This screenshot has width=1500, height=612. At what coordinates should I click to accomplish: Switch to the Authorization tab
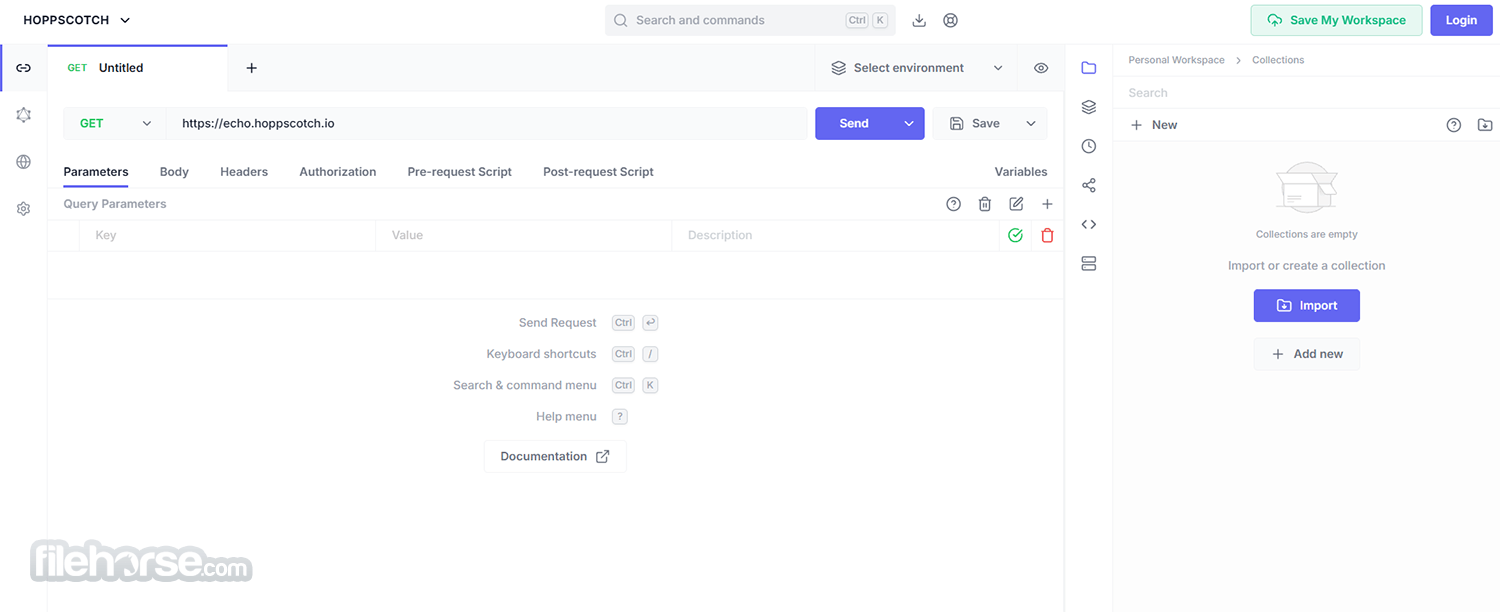338,172
